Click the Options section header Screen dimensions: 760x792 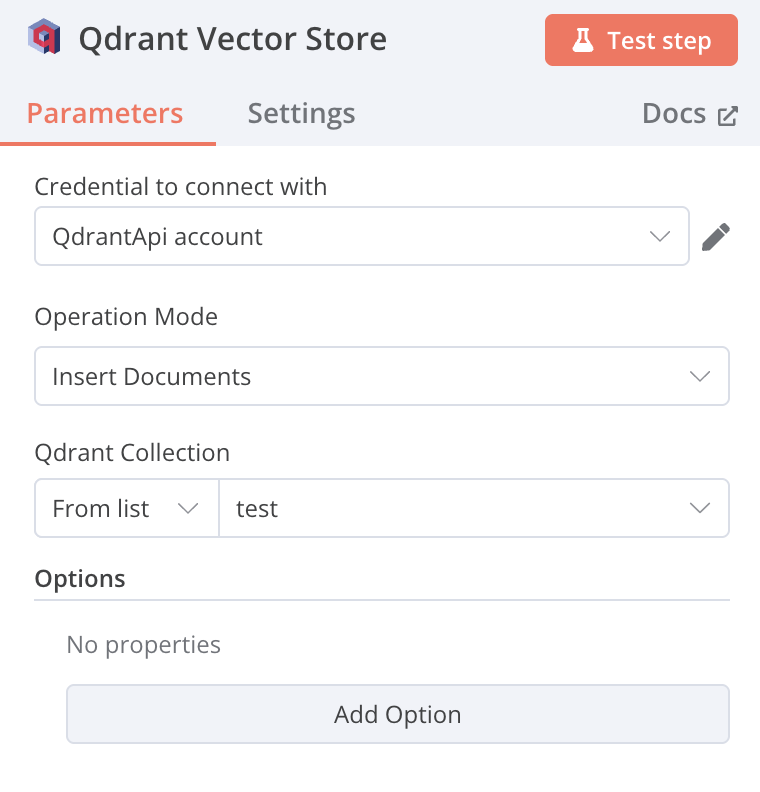[80, 579]
